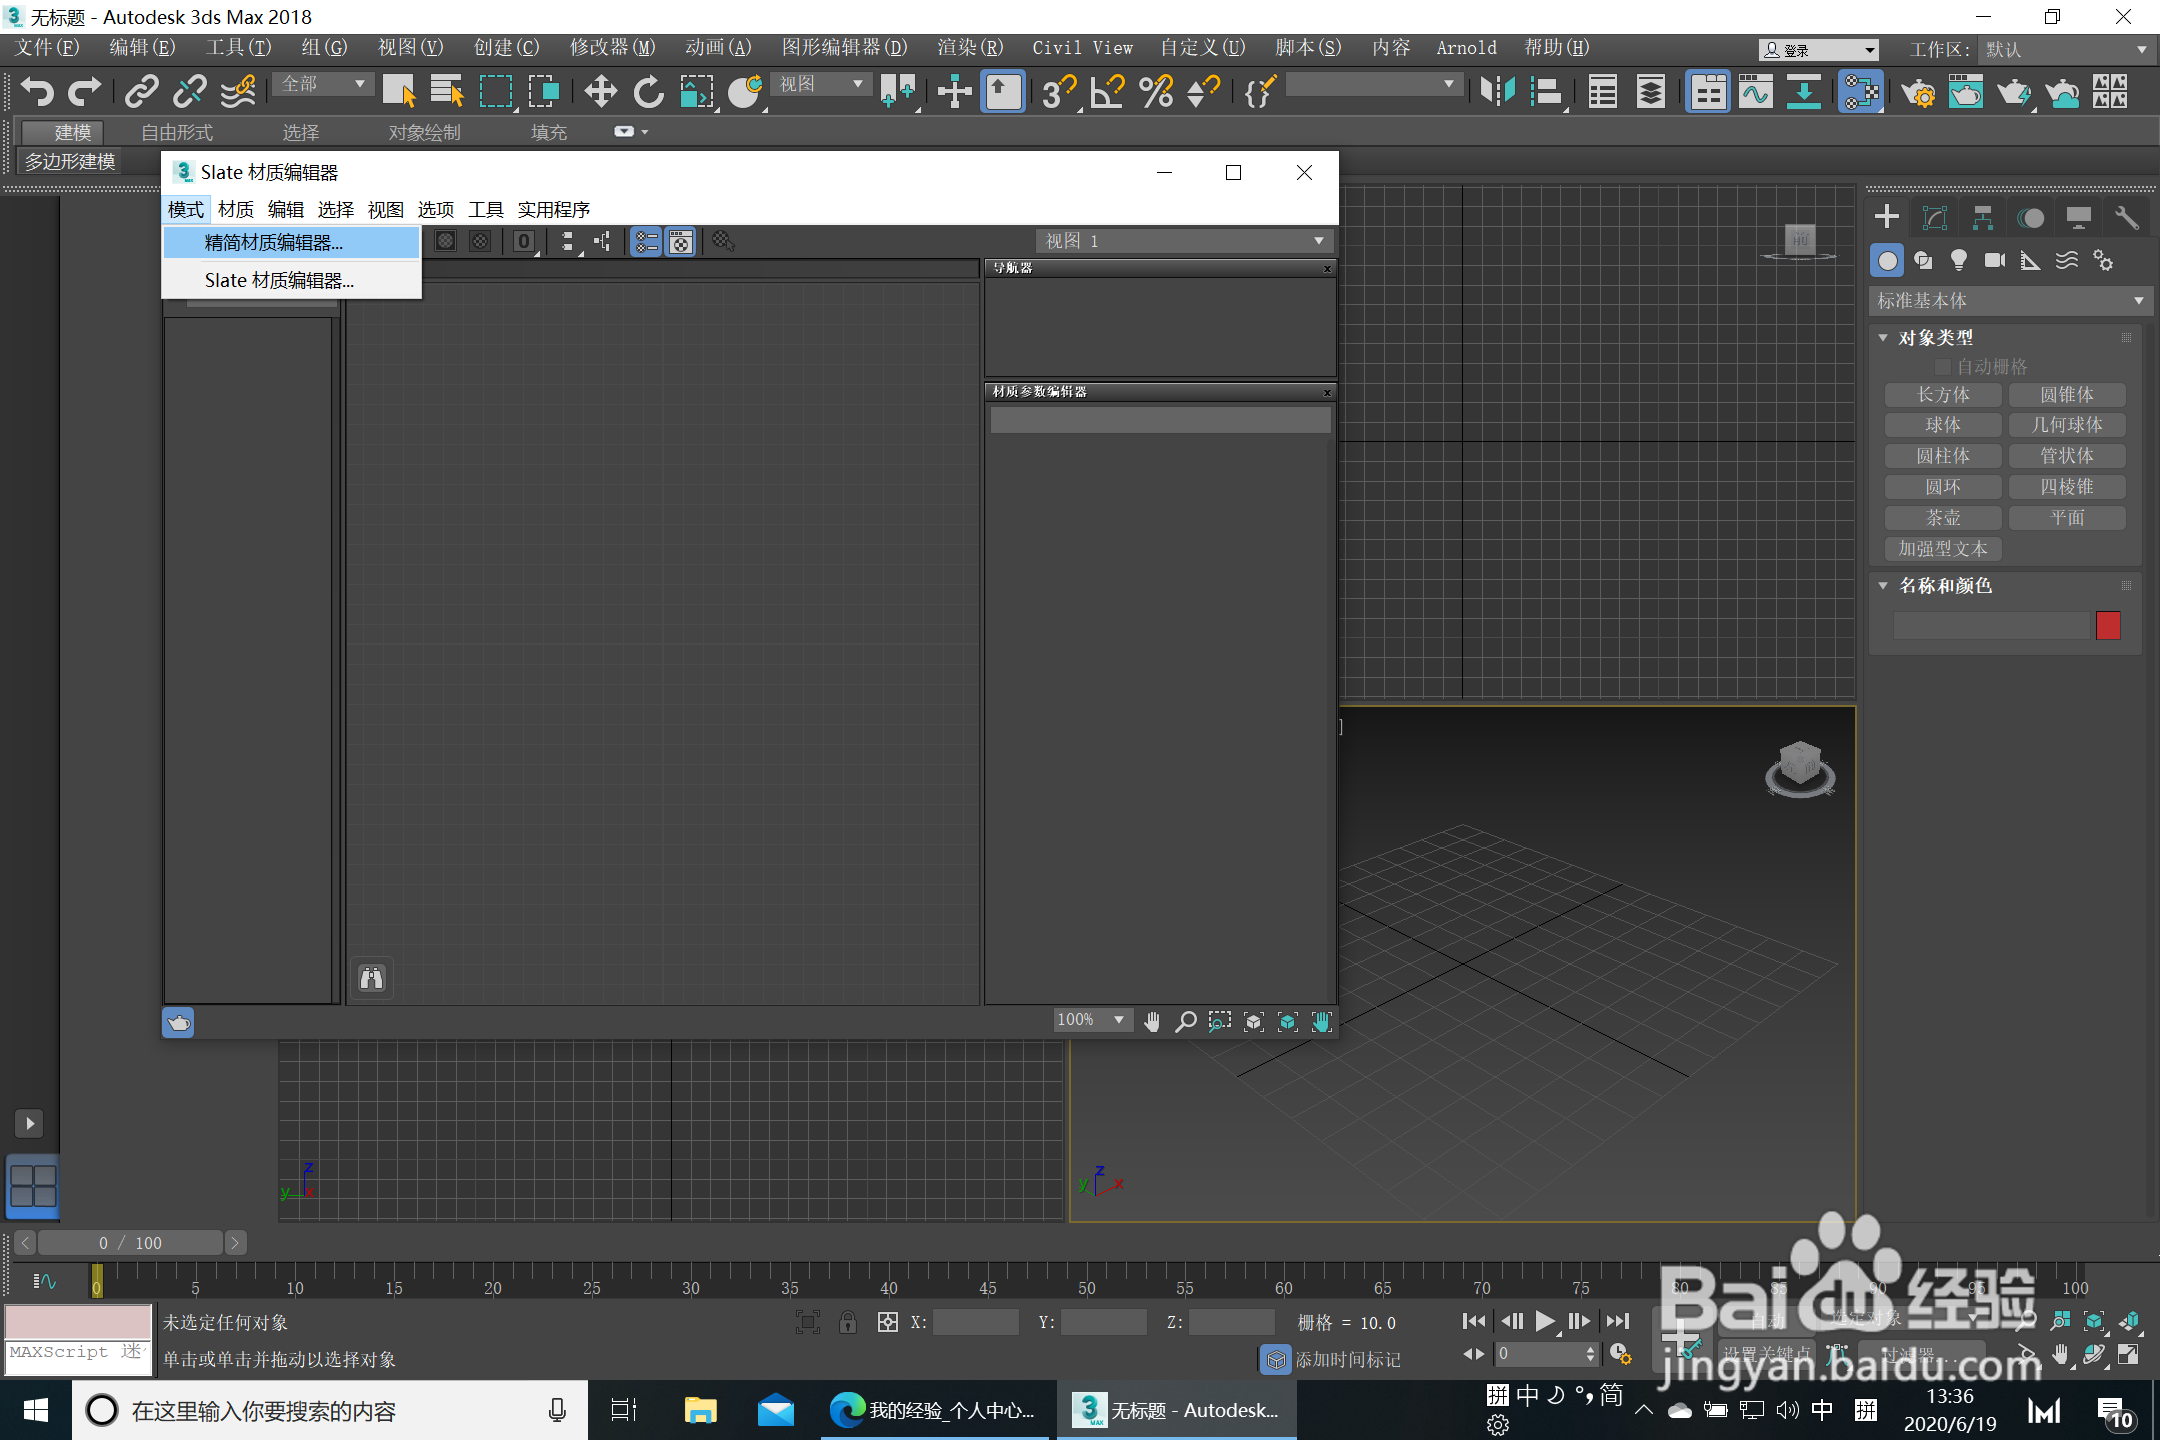
Task: Select Cameras category icon
Action: pyautogui.click(x=1995, y=261)
